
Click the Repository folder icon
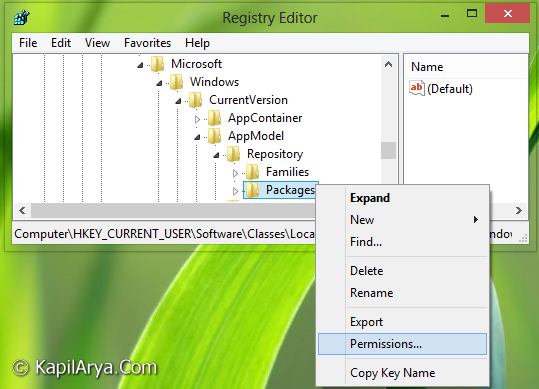pos(234,154)
